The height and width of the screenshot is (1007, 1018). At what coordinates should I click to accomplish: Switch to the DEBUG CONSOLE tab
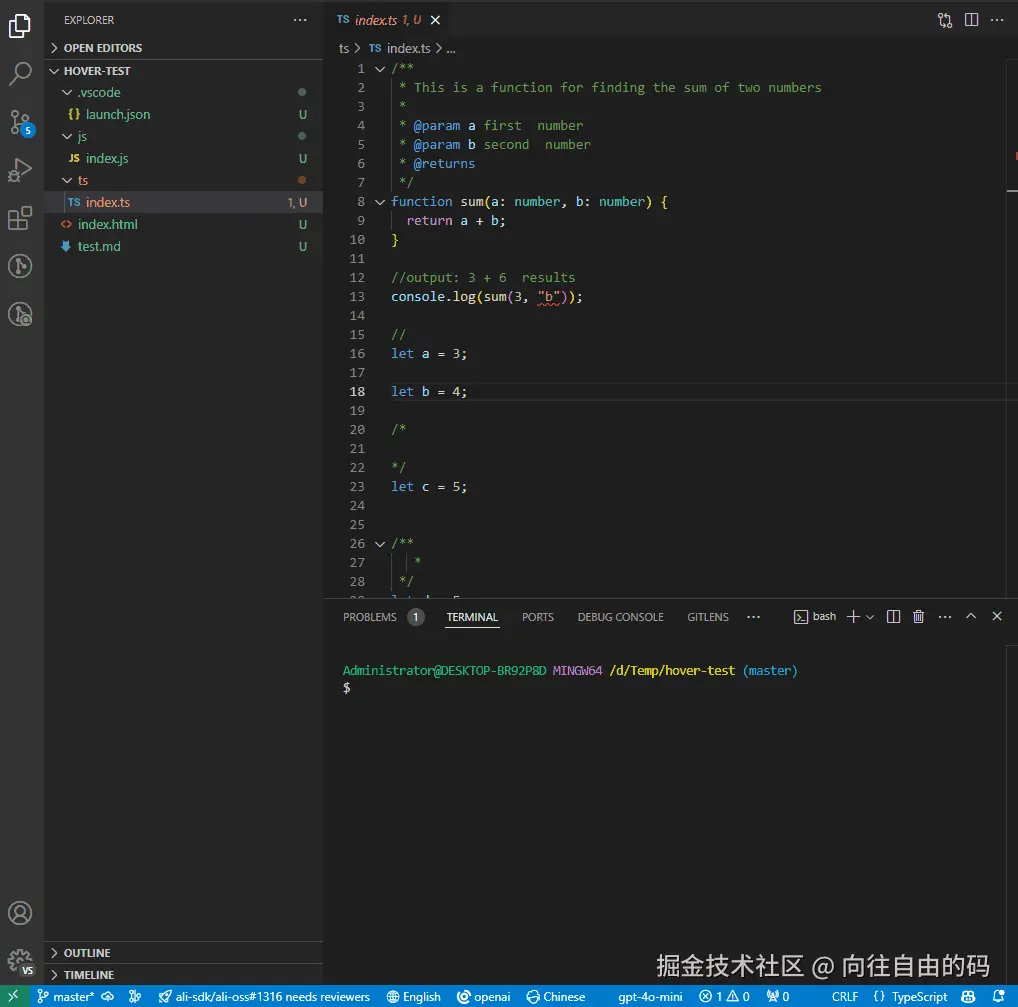[x=620, y=617]
